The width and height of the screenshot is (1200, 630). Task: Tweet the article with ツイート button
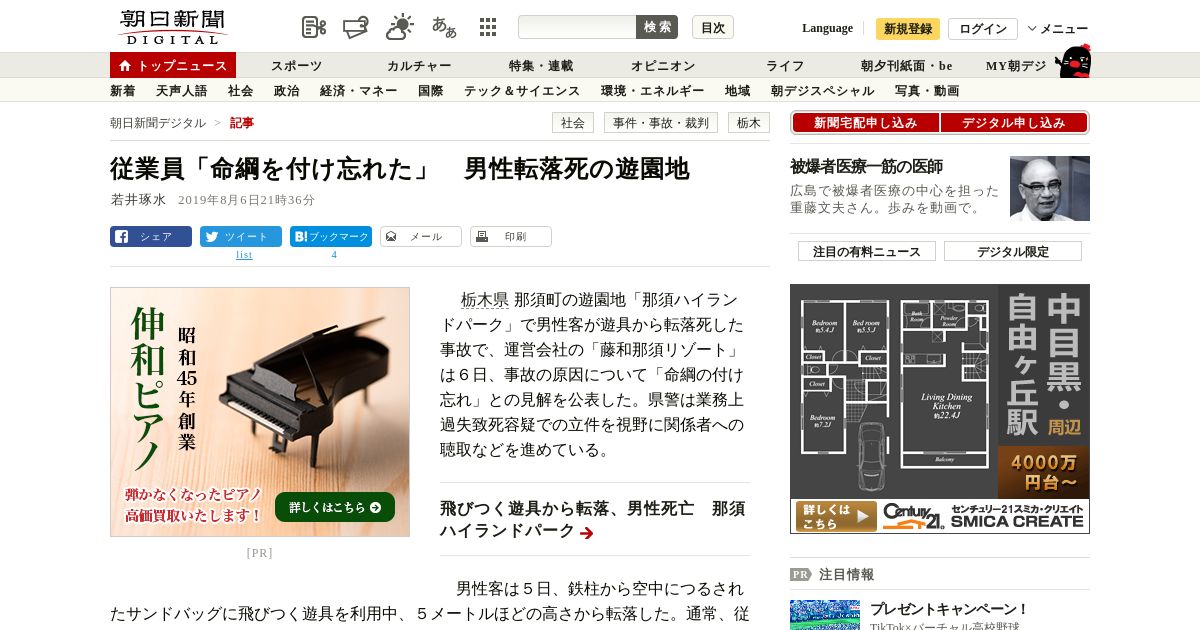241,237
